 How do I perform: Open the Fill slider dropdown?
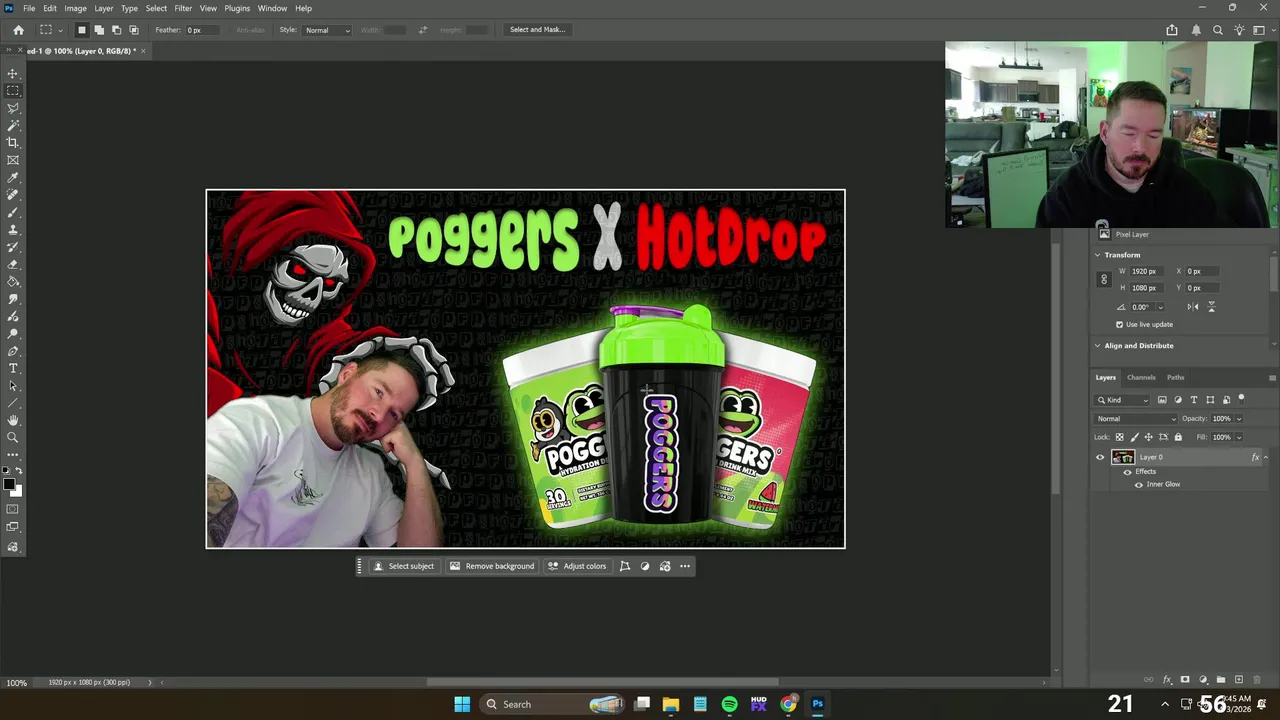tap(1239, 437)
